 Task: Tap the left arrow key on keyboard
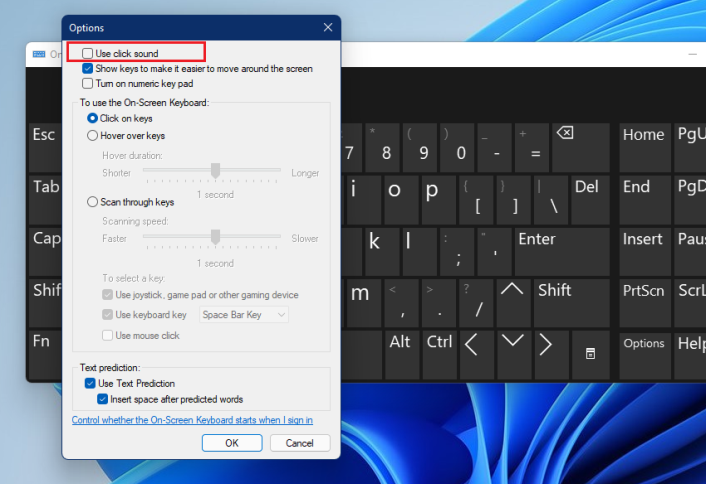point(477,356)
